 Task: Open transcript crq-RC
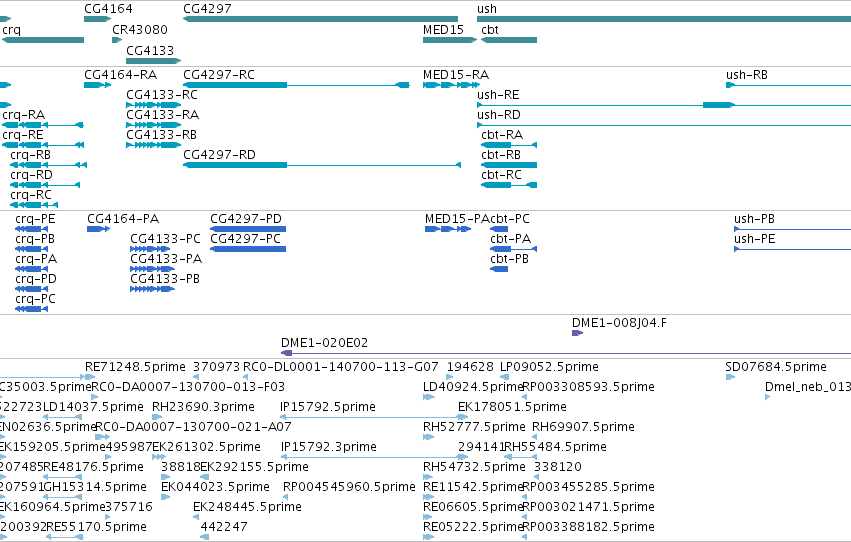coord(31,195)
